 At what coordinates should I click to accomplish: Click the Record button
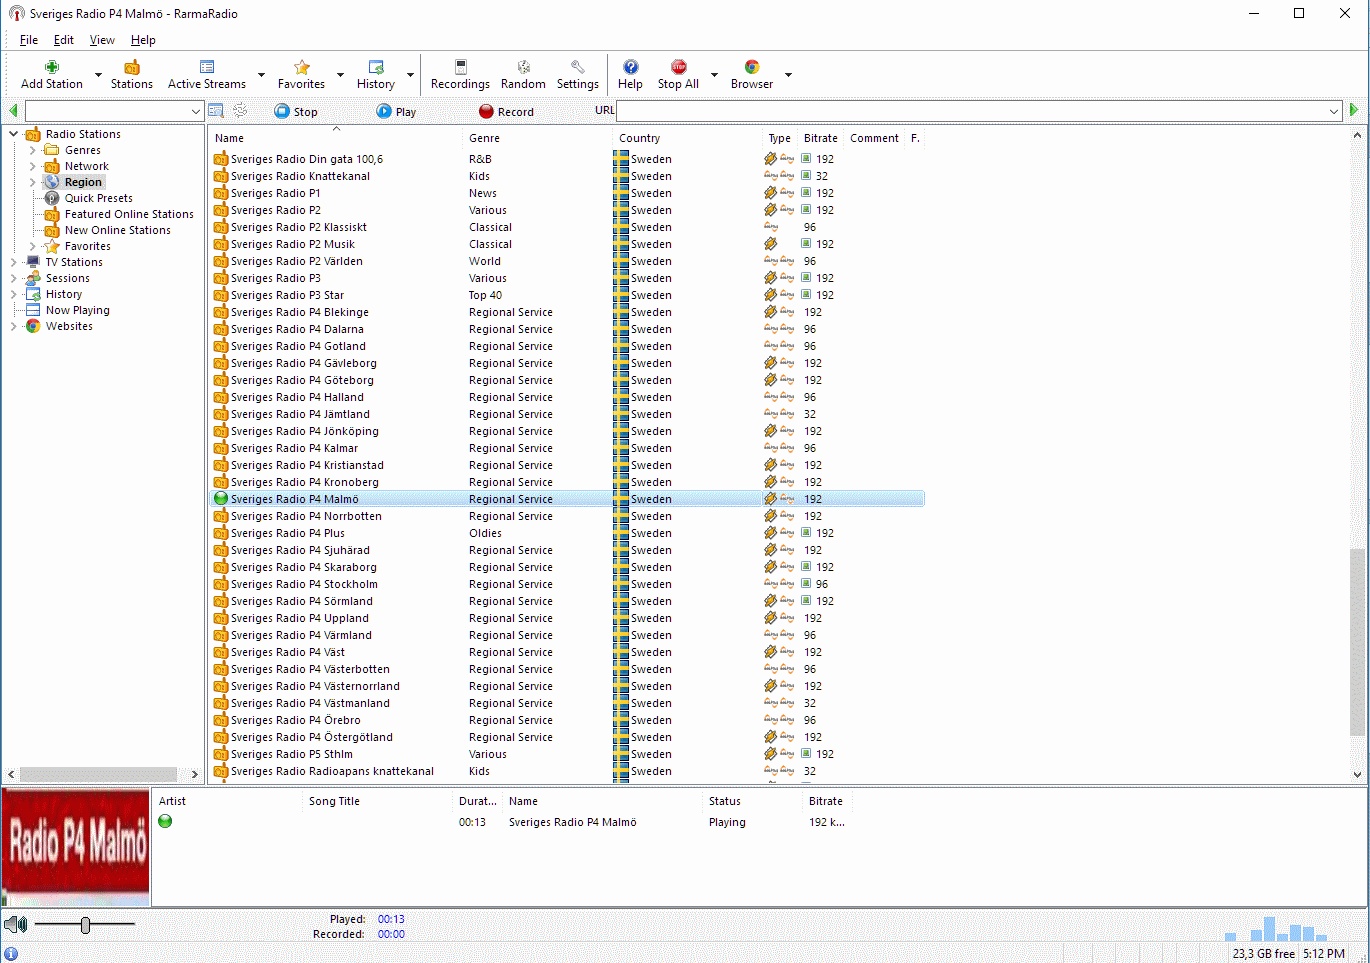click(506, 112)
